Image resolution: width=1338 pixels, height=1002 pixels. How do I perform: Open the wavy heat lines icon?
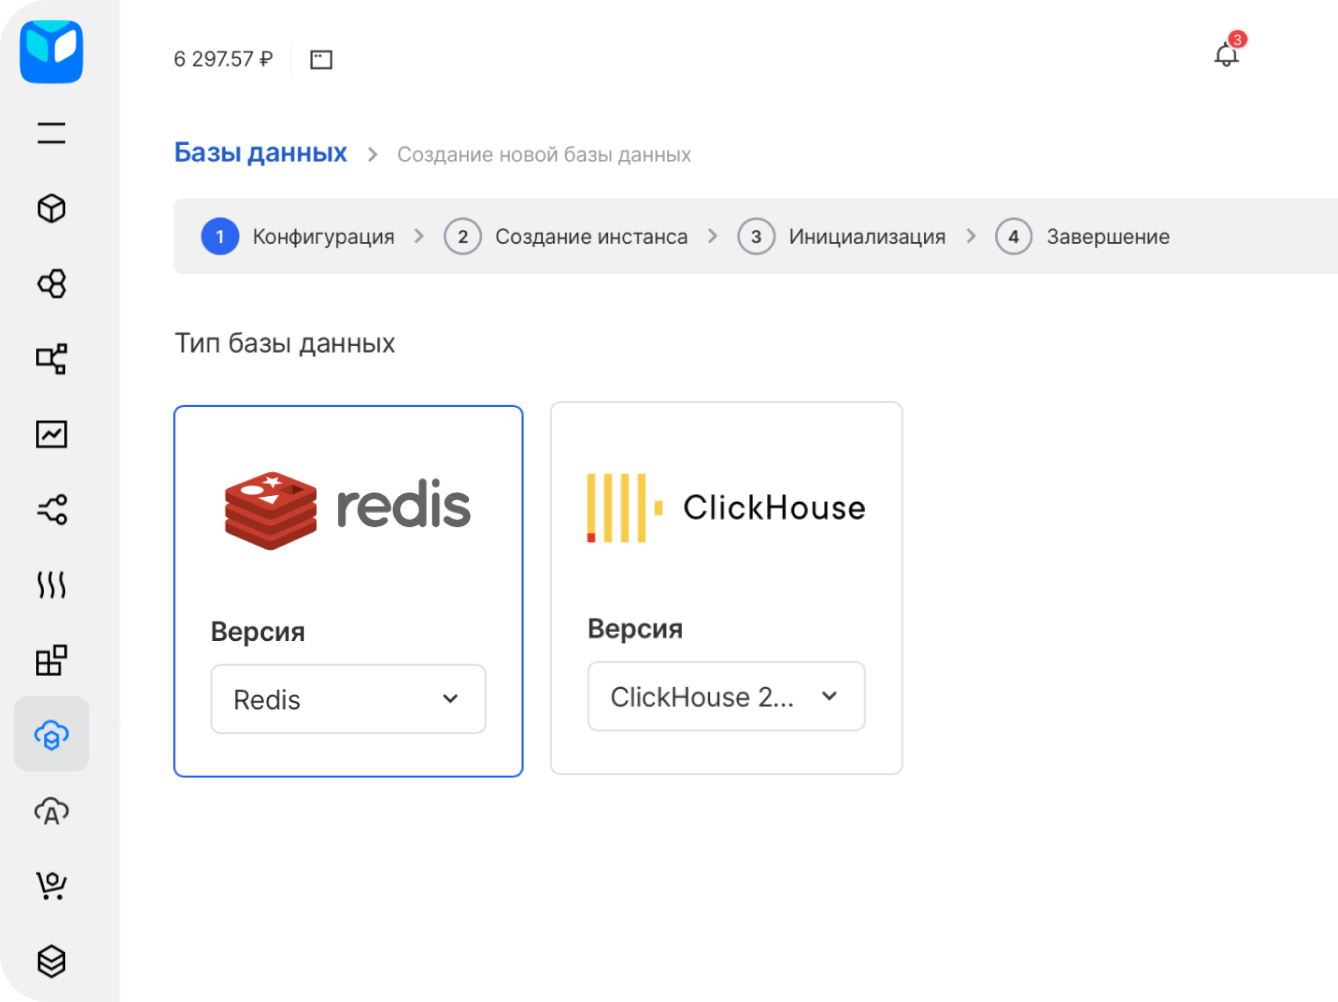51,585
